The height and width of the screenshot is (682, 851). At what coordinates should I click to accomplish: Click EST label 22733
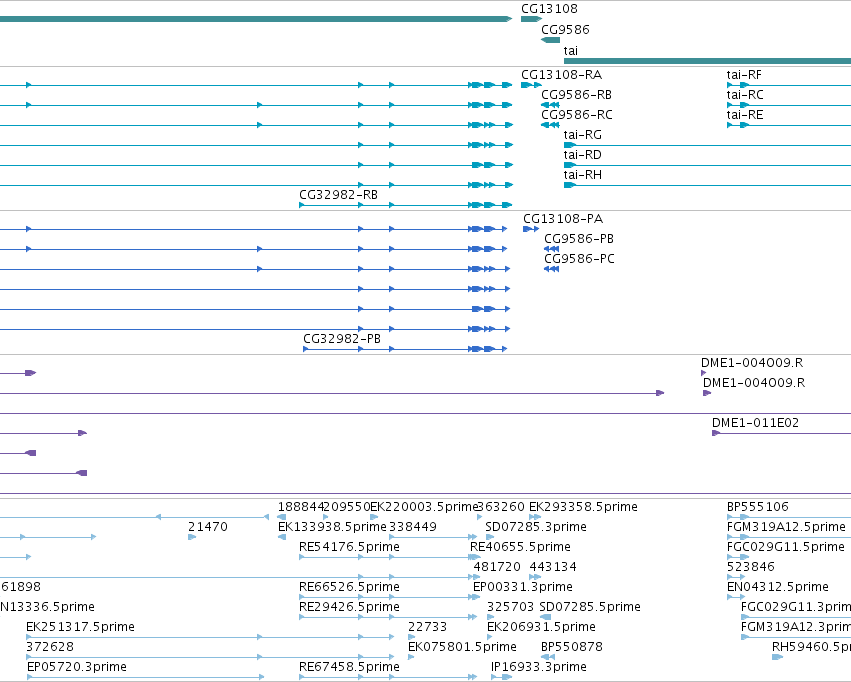point(428,627)
